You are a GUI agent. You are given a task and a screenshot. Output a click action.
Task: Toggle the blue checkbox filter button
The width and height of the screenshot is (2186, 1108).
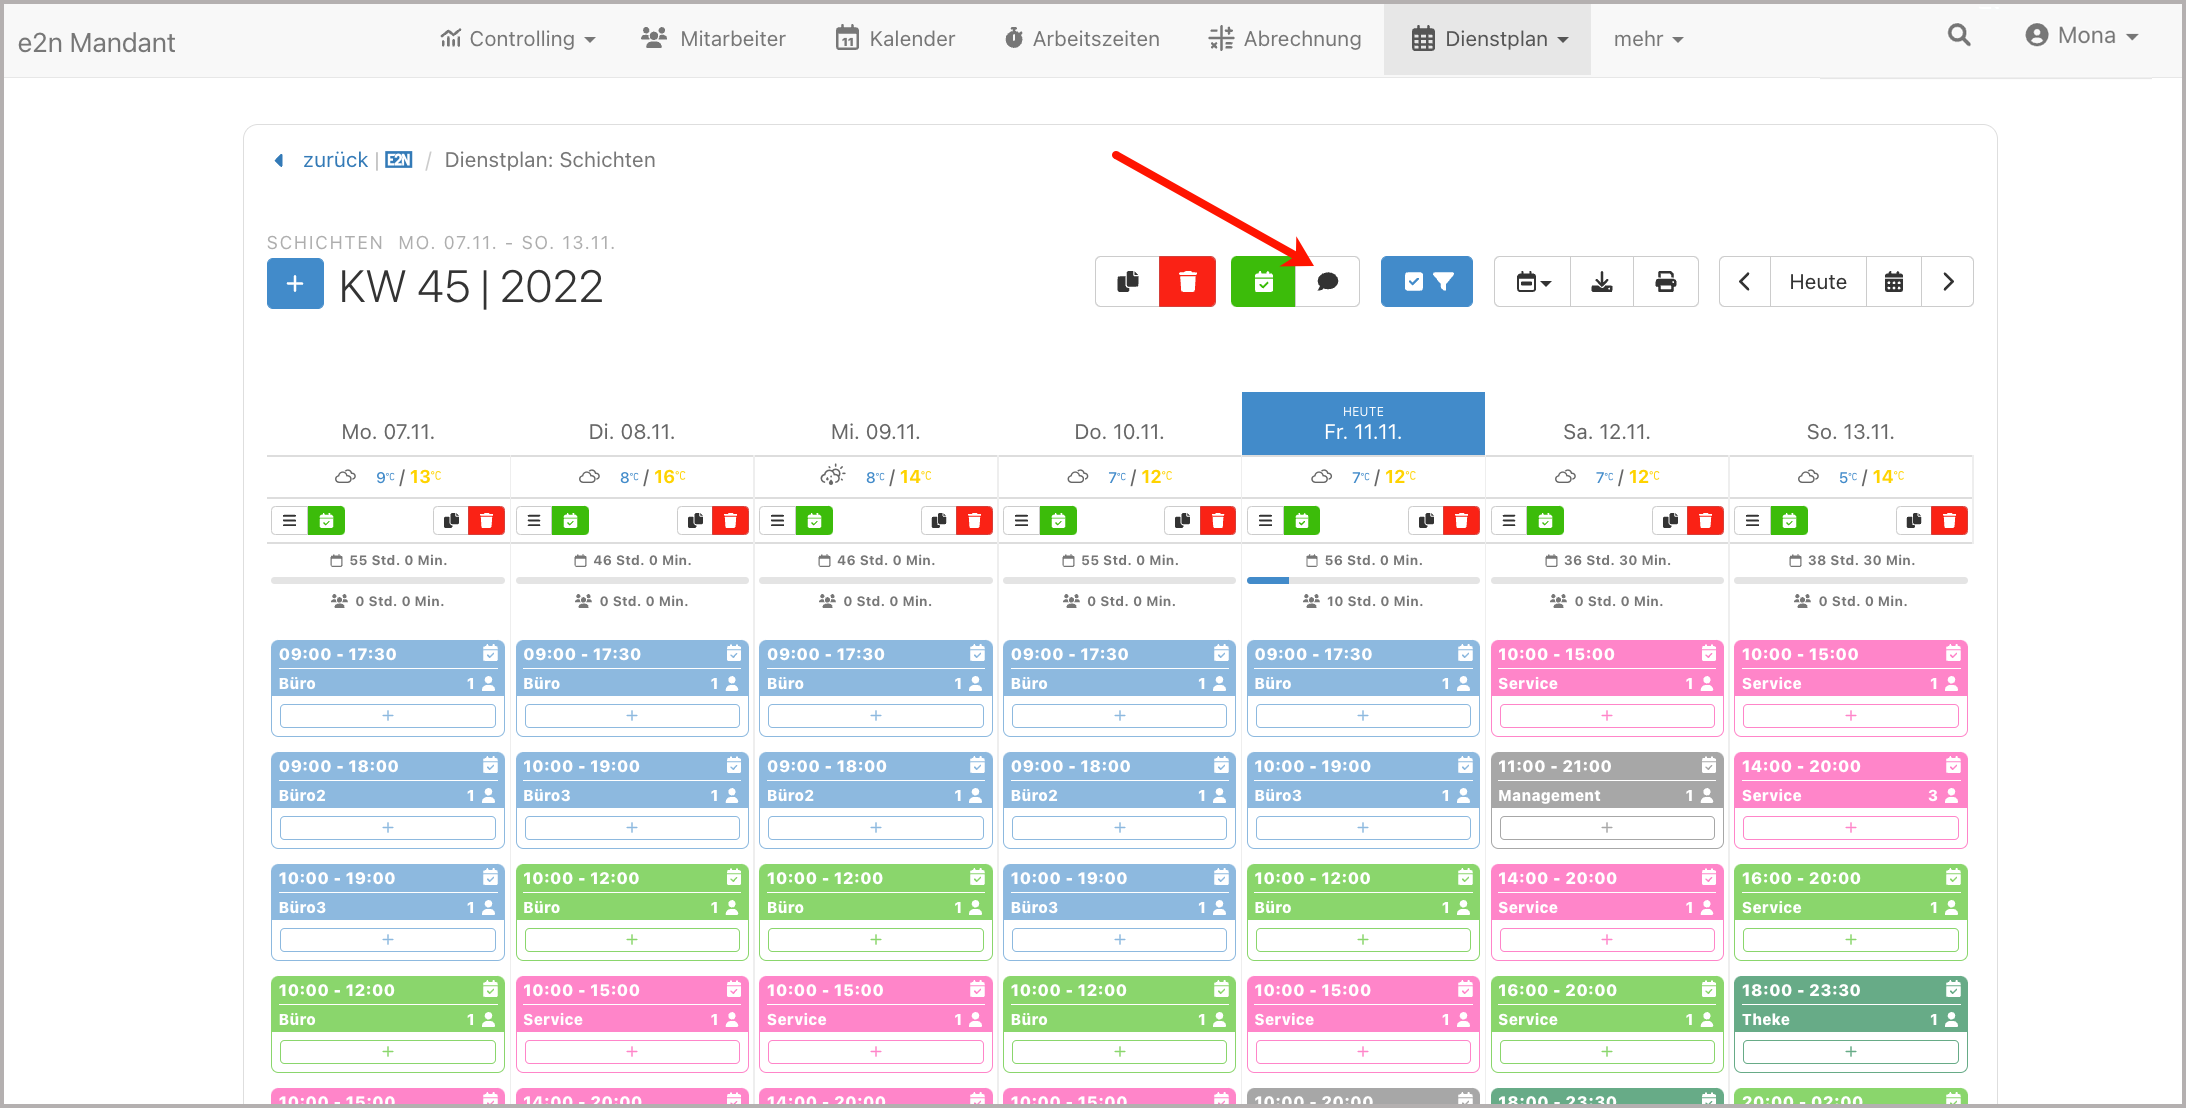click(1426, 282)
